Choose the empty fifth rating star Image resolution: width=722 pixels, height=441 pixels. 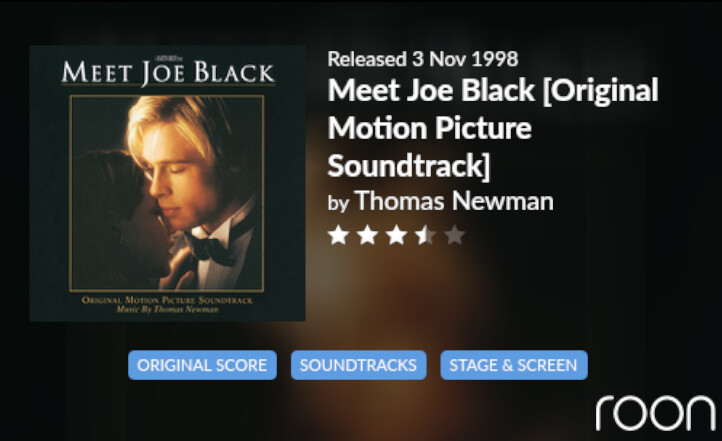click(455, 236)
